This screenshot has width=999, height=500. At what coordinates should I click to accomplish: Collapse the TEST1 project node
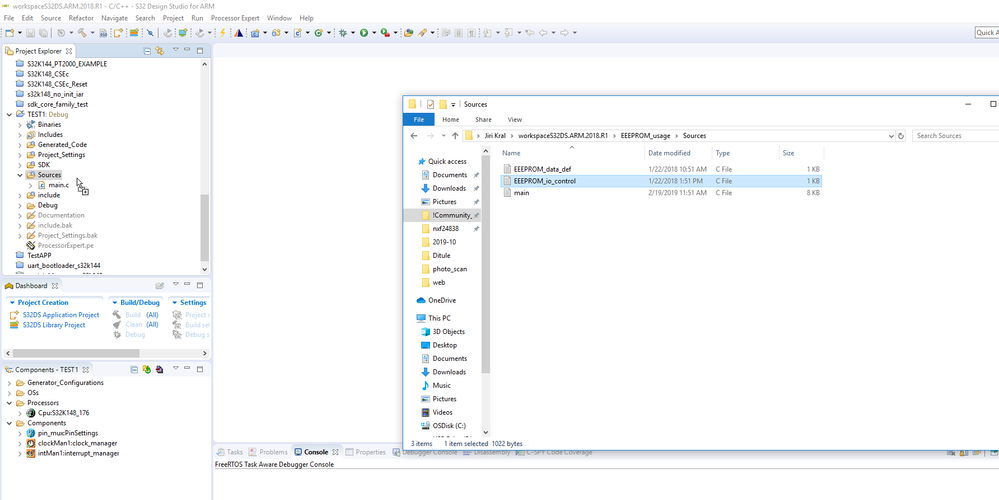[9, 115]
